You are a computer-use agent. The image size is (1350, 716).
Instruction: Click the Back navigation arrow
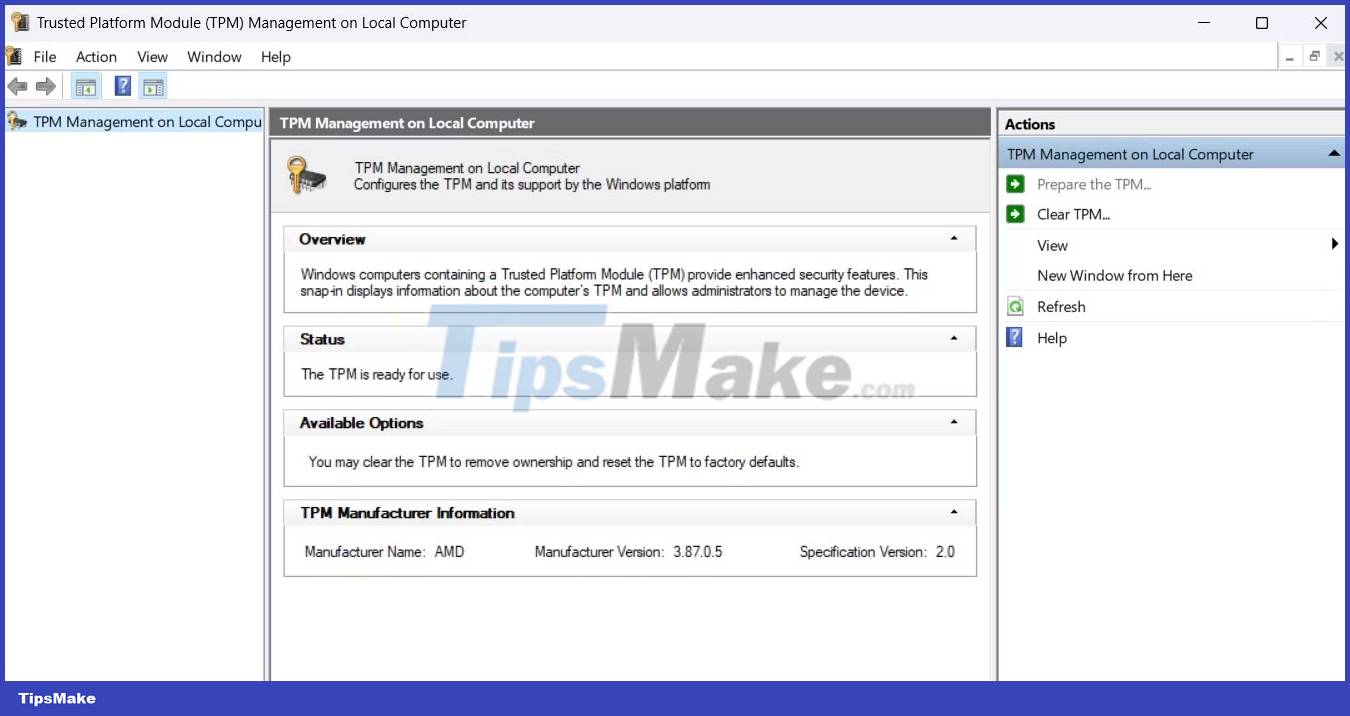tap(17, 86)
